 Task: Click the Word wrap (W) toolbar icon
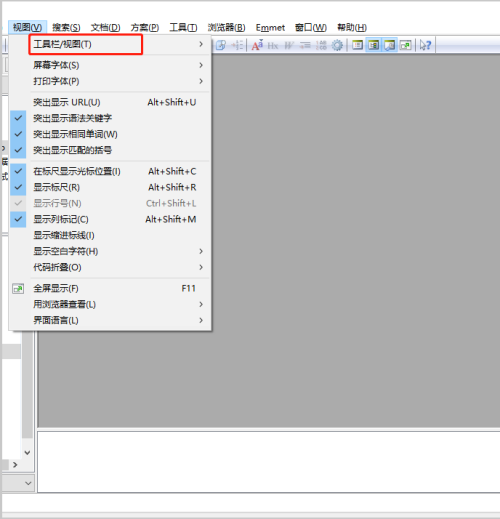289,45
